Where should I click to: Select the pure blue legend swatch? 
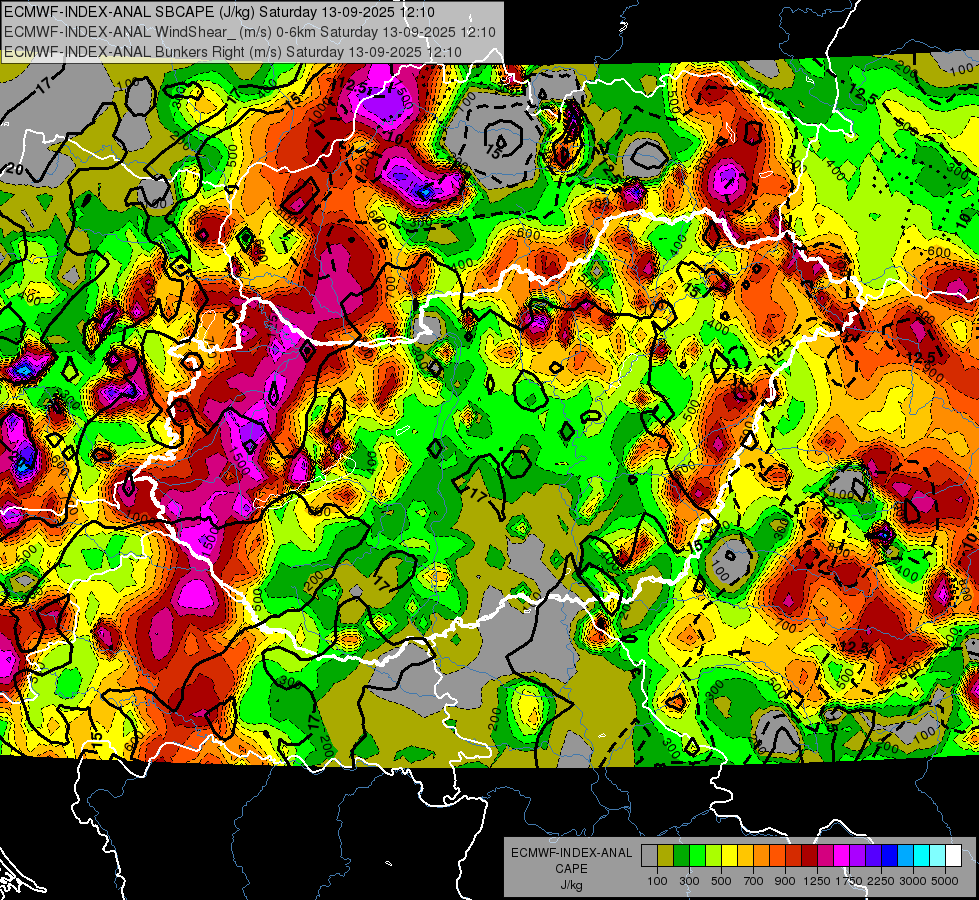coord(890,855)
